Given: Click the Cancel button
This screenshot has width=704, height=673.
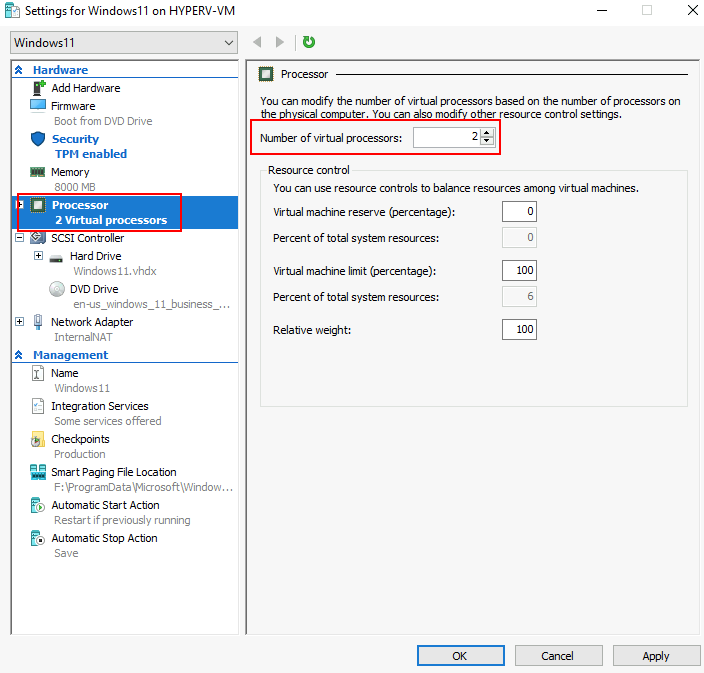Looking at the screenshot, I should (558, 656).
